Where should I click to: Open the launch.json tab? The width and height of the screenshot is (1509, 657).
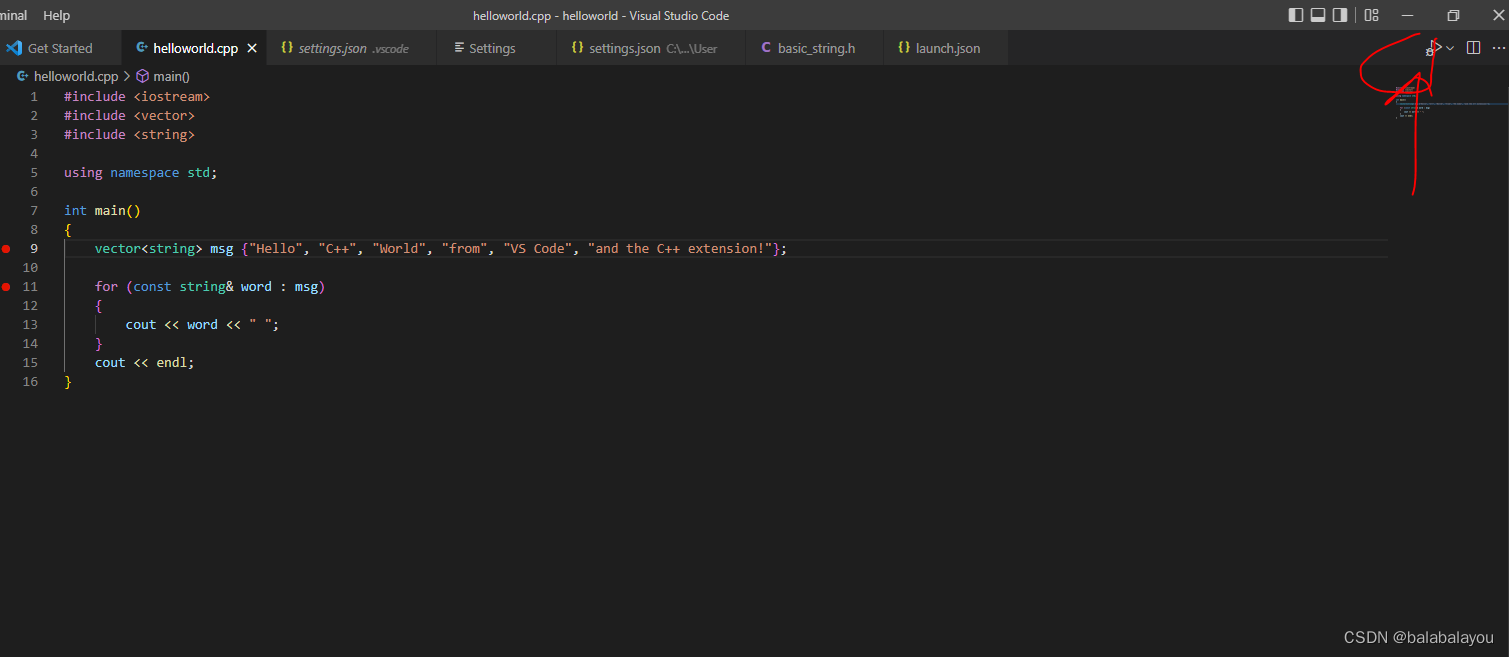click(x=948, y=48)
